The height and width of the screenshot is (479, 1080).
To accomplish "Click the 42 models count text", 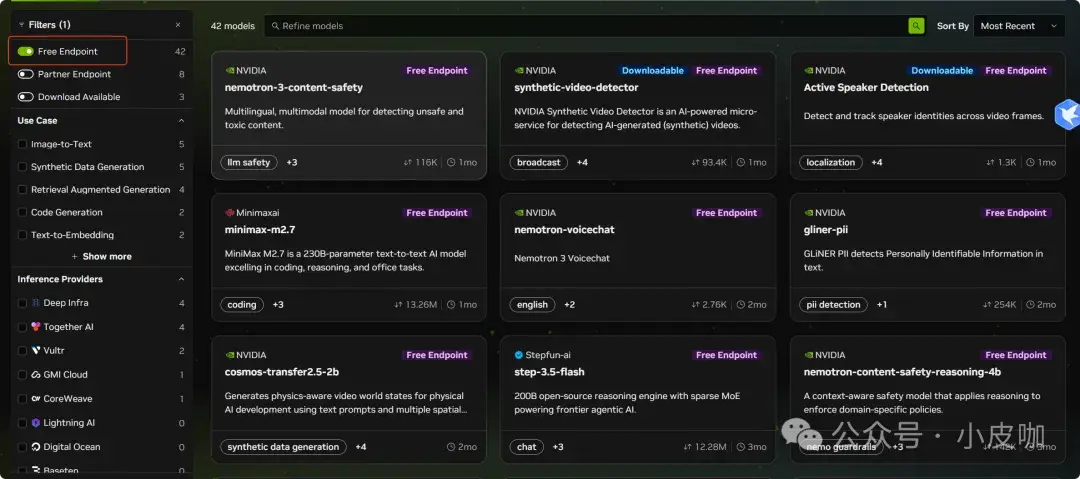I will point(233,26).
